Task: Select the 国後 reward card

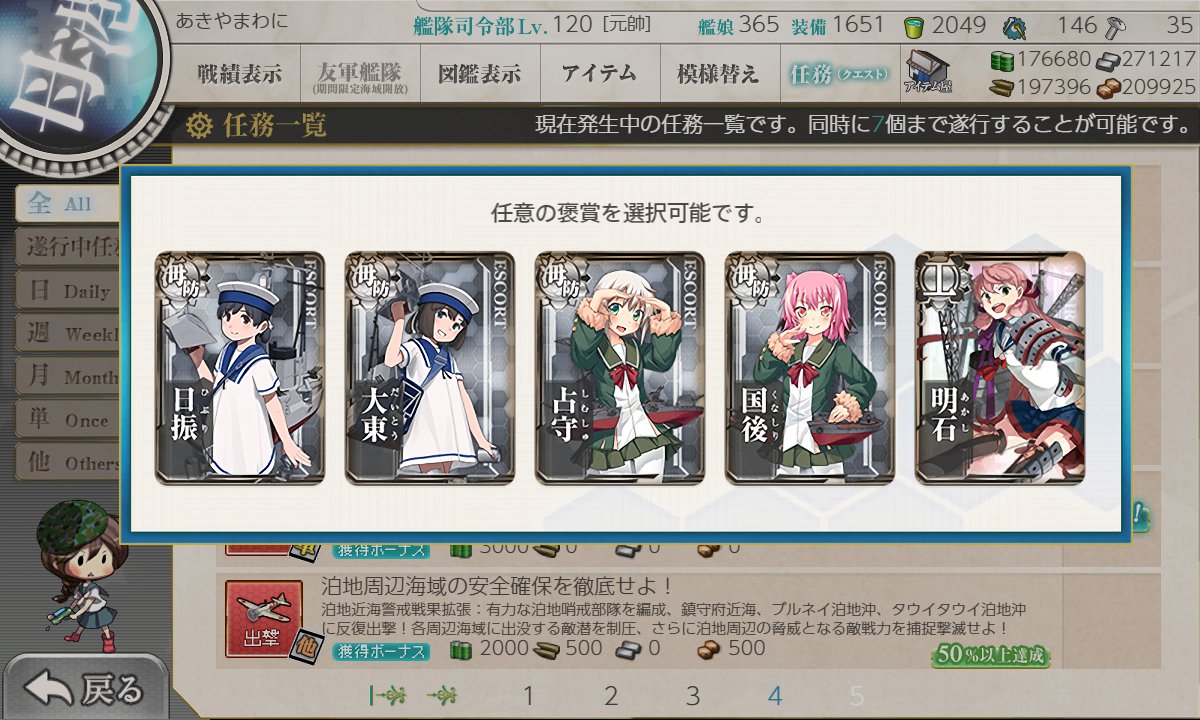Action: coord(810,368)
